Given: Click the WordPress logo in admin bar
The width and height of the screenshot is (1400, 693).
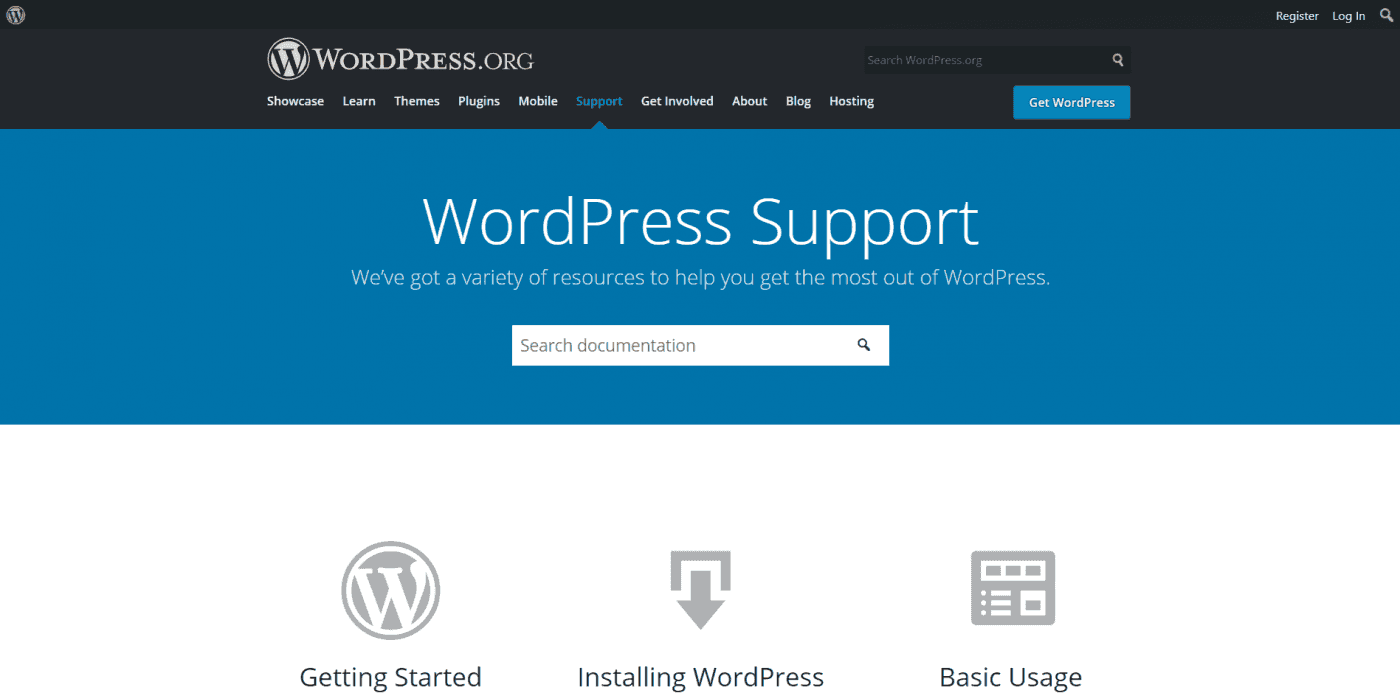Looking at the screenshot, I should click(x=16, y=15).
